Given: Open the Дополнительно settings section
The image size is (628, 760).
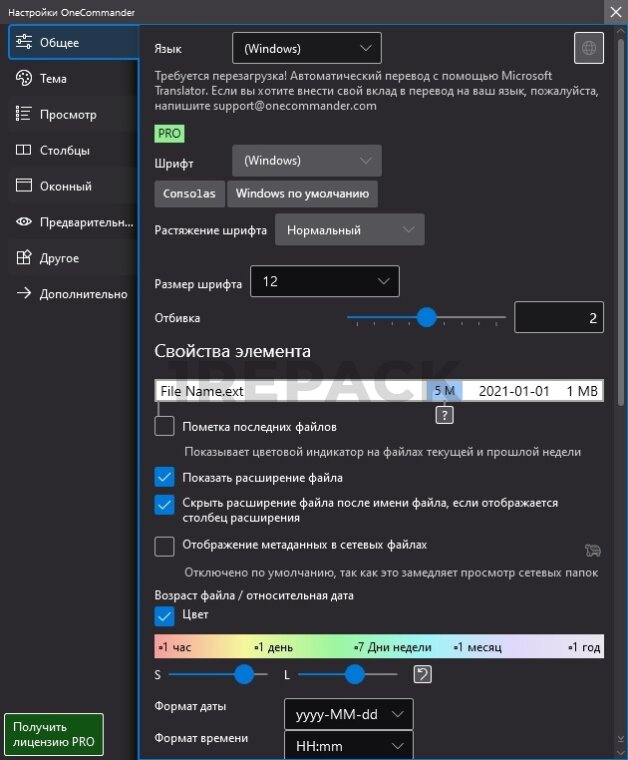Looking at the screenshot, I should (83, 294).
